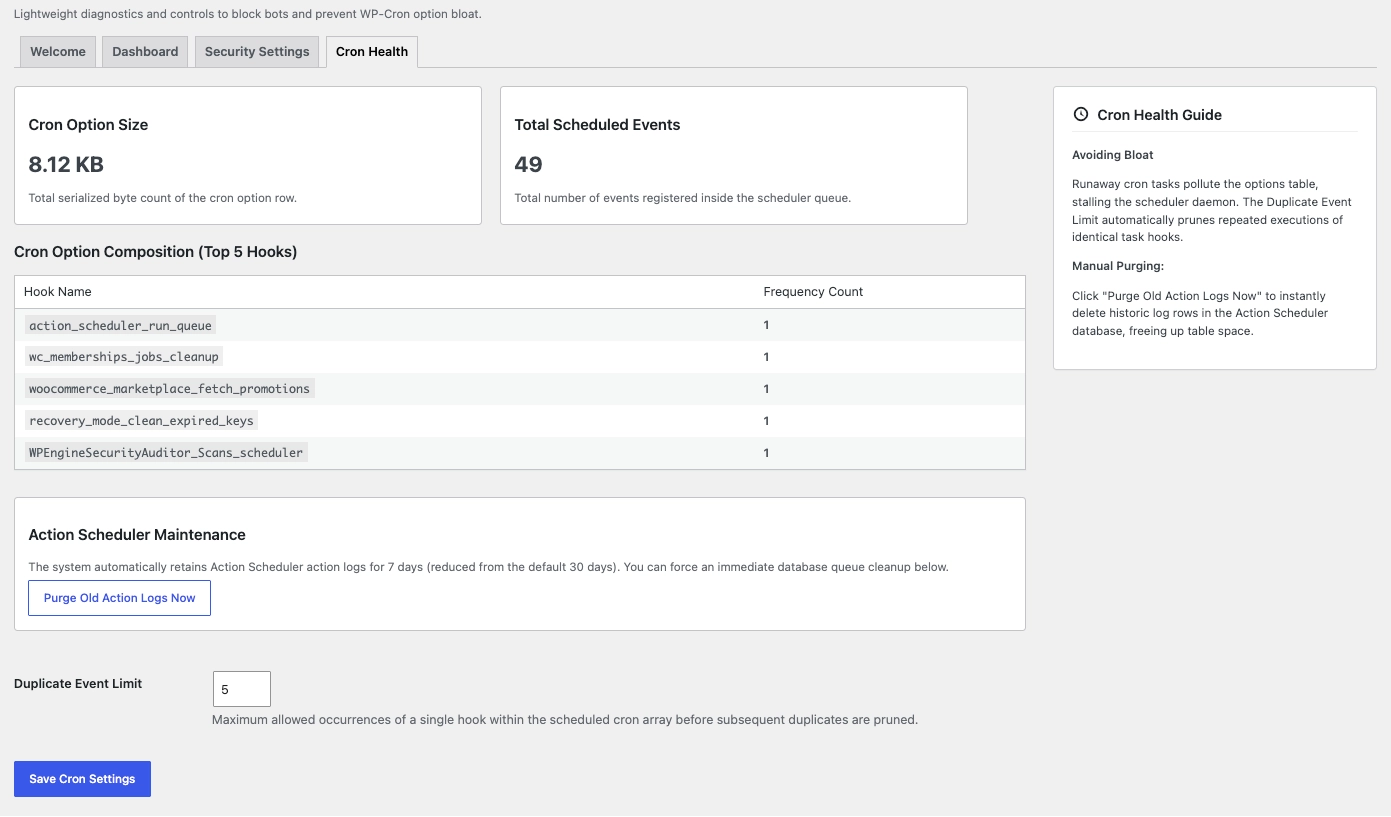This screenshot has height=817, width=1391.
Task: Select the action_scheduler_run_queue hook row
Action: [520, 325]
